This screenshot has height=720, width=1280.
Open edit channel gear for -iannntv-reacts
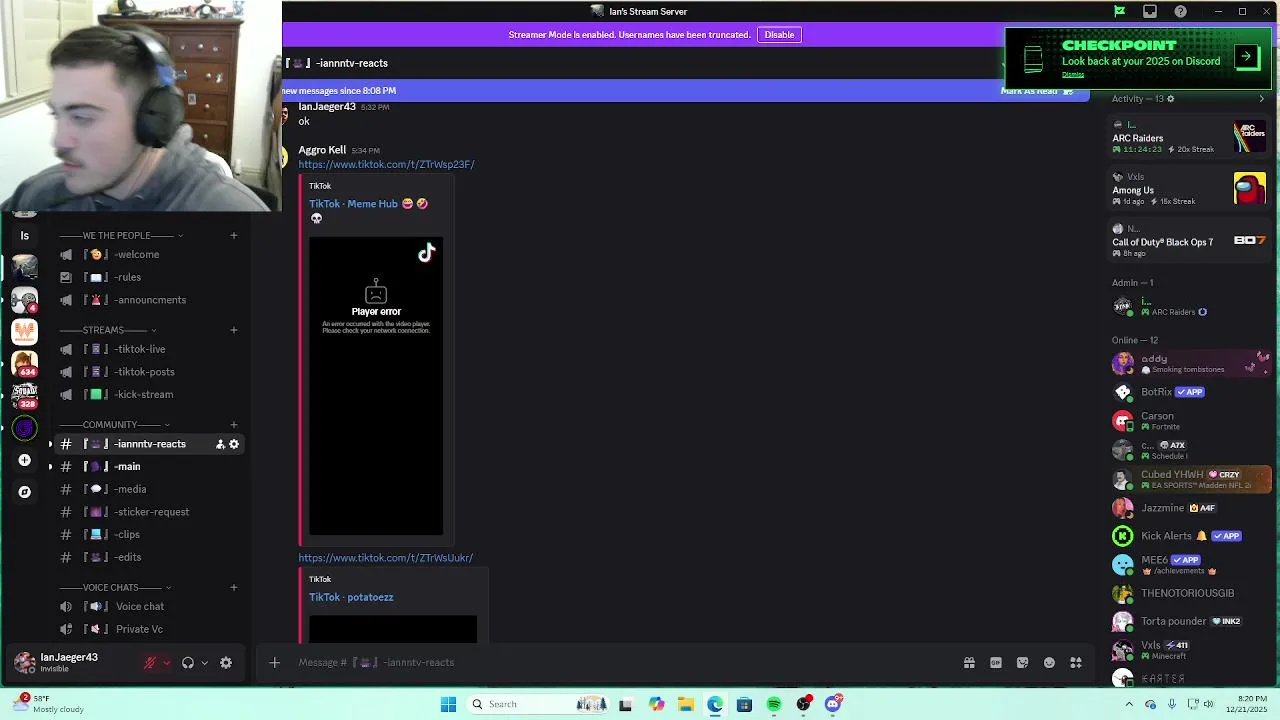[x=234, y=444]
